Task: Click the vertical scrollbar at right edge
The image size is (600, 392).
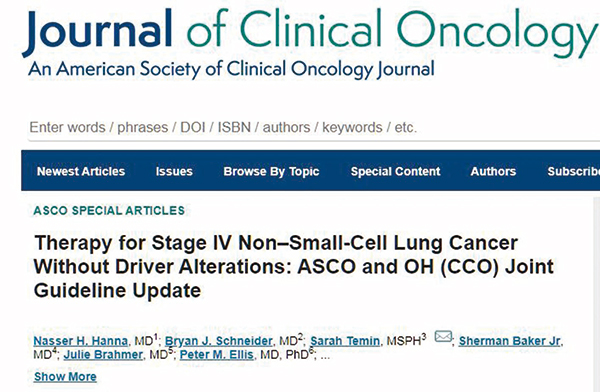Action: click(596, 295)
